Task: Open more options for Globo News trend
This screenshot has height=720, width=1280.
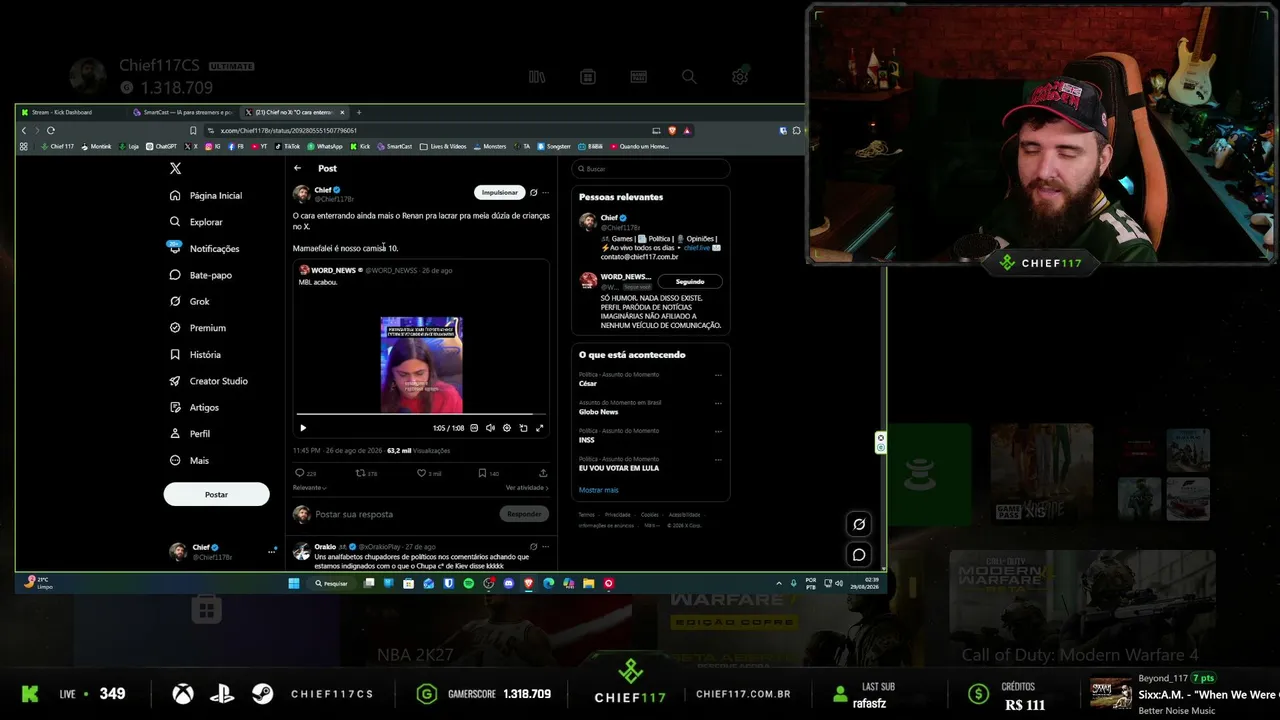Action: point(718,403)
